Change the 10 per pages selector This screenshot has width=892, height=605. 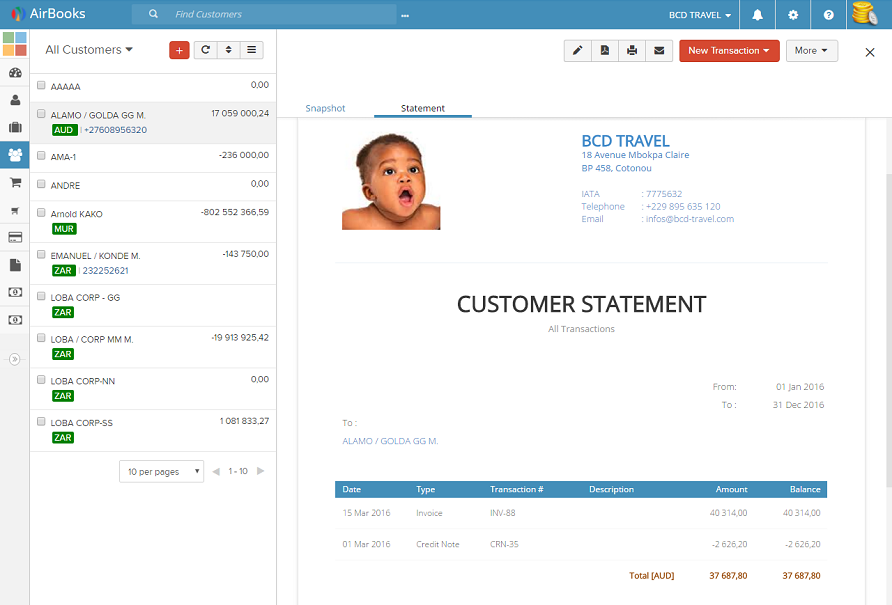click(162, 471)
